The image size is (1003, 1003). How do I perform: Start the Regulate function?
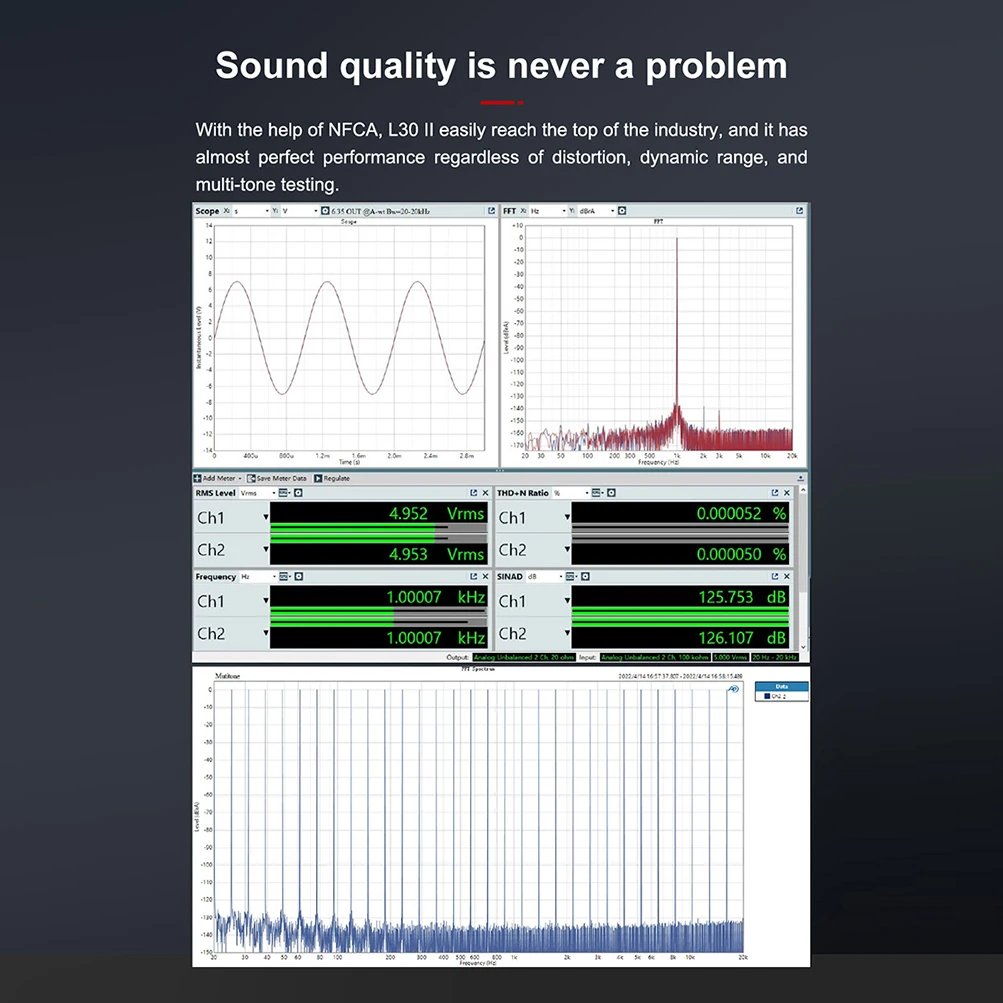[x=332, y=478]
